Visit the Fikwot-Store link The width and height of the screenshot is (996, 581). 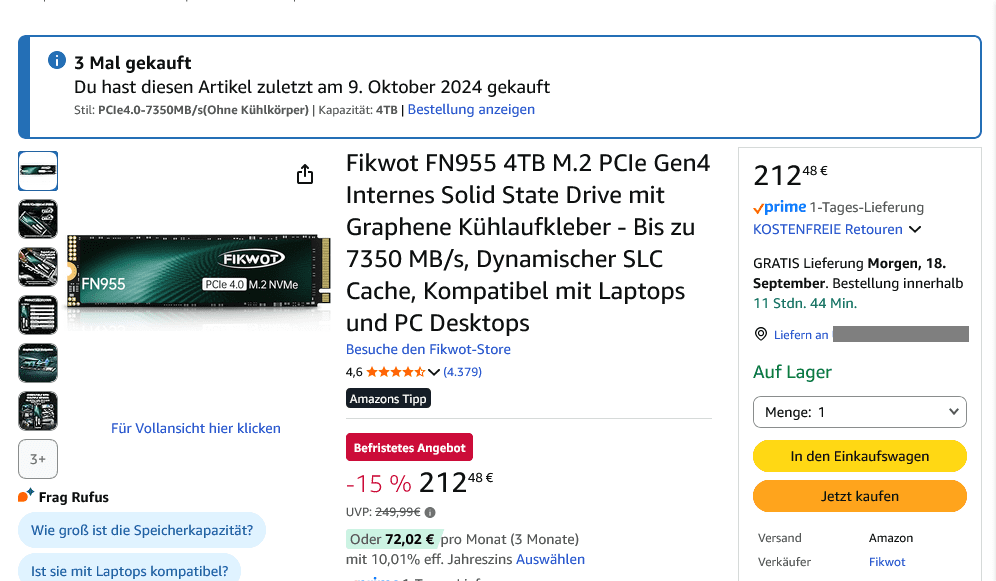428,349
